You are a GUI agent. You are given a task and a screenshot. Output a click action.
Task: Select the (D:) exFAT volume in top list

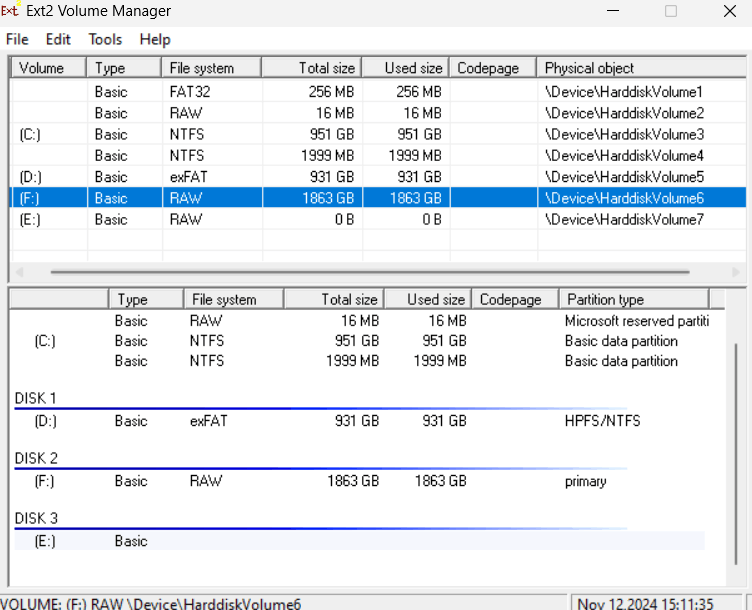click(x=378, y=177)
